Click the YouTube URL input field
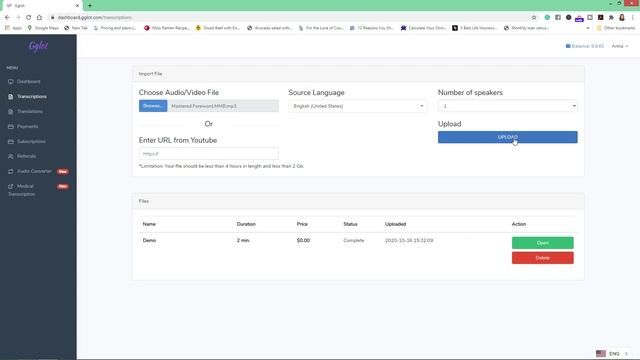The image size is (640, 360). [x=209, y=154]
